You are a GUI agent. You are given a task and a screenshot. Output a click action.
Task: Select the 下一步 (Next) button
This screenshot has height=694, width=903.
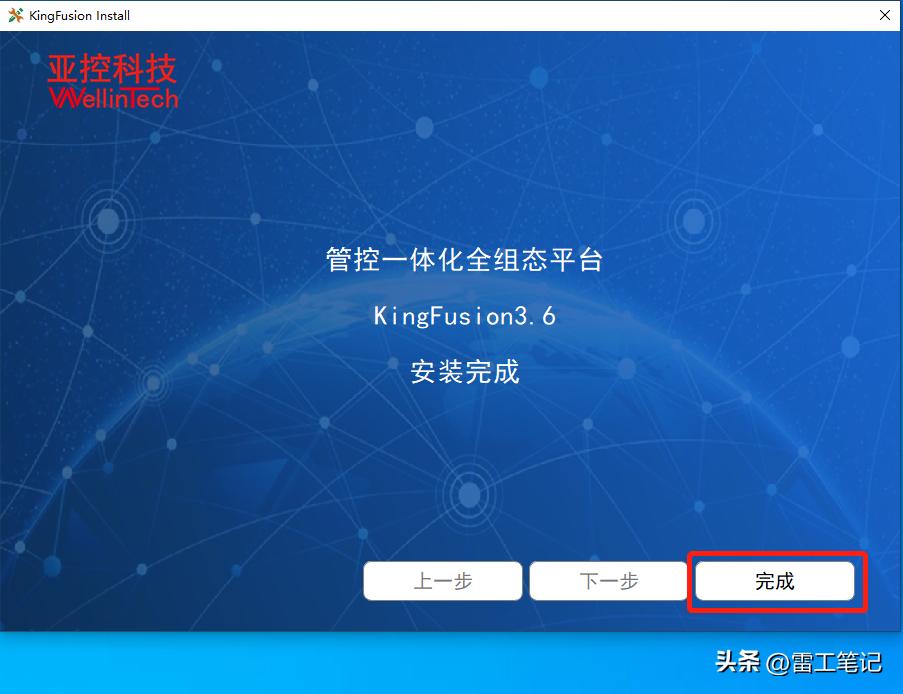tap(608, 581)
